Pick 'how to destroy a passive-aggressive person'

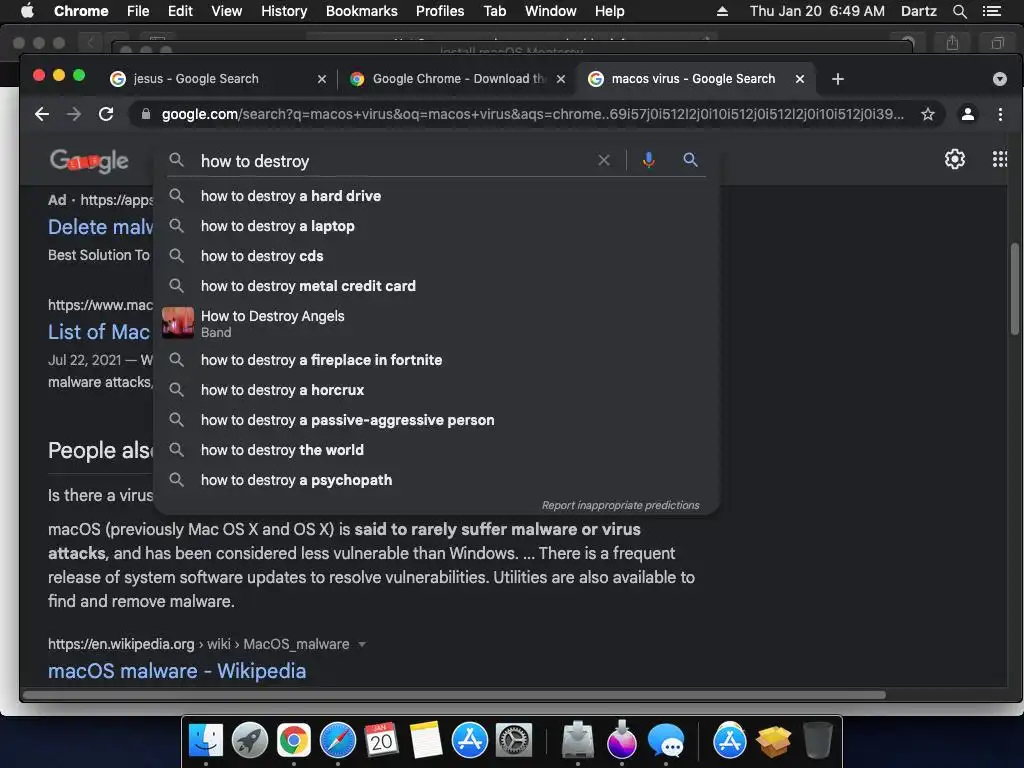(x=436, y=420)
